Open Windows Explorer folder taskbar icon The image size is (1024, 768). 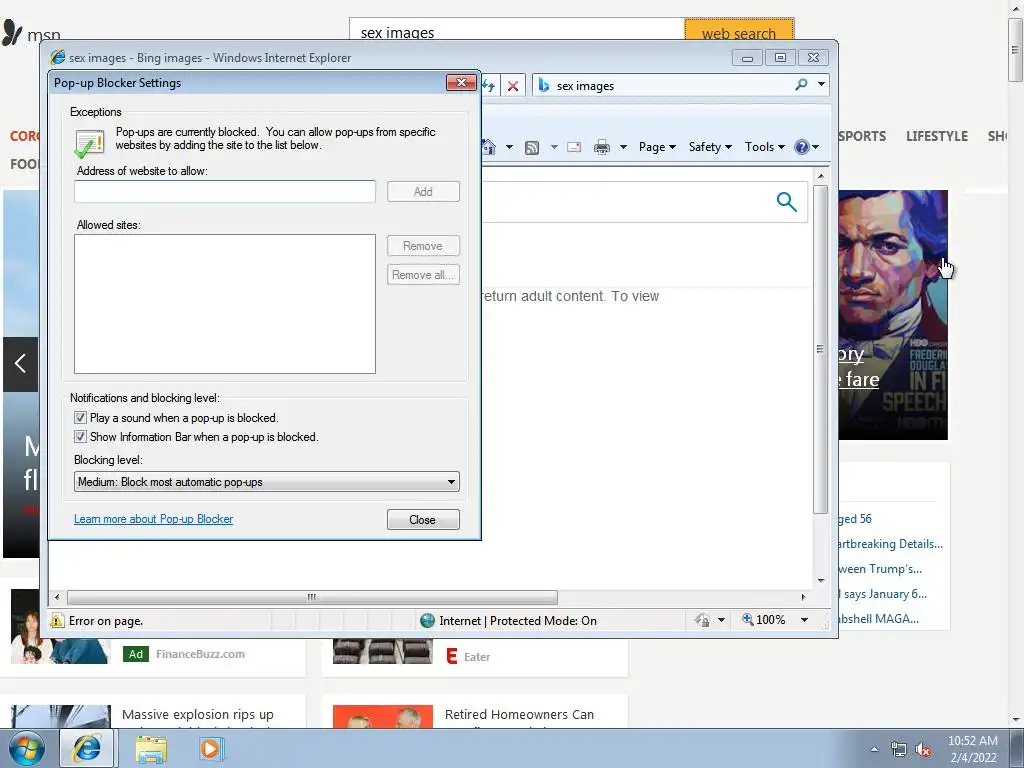click(x=151, y=749)
